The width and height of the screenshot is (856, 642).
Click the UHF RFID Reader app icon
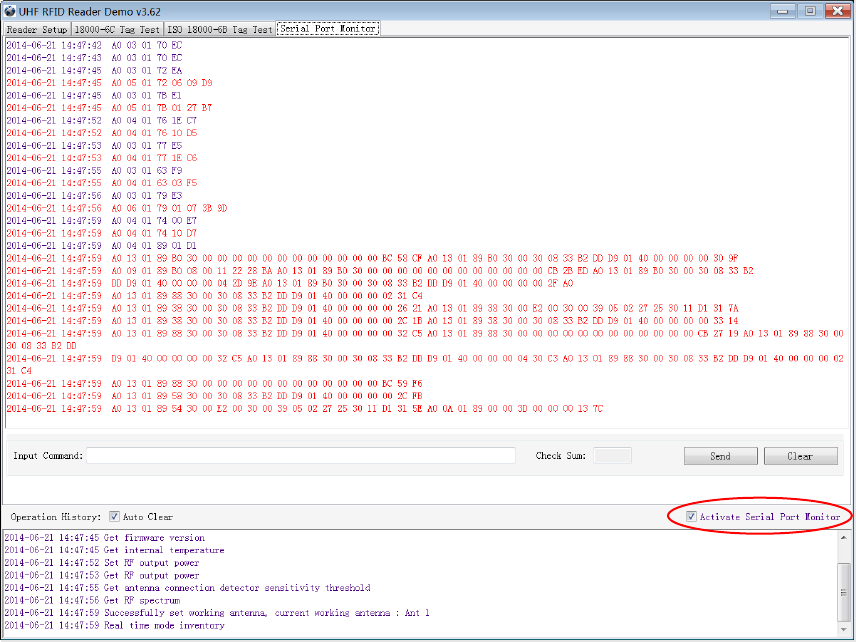(x=10, y=11)
